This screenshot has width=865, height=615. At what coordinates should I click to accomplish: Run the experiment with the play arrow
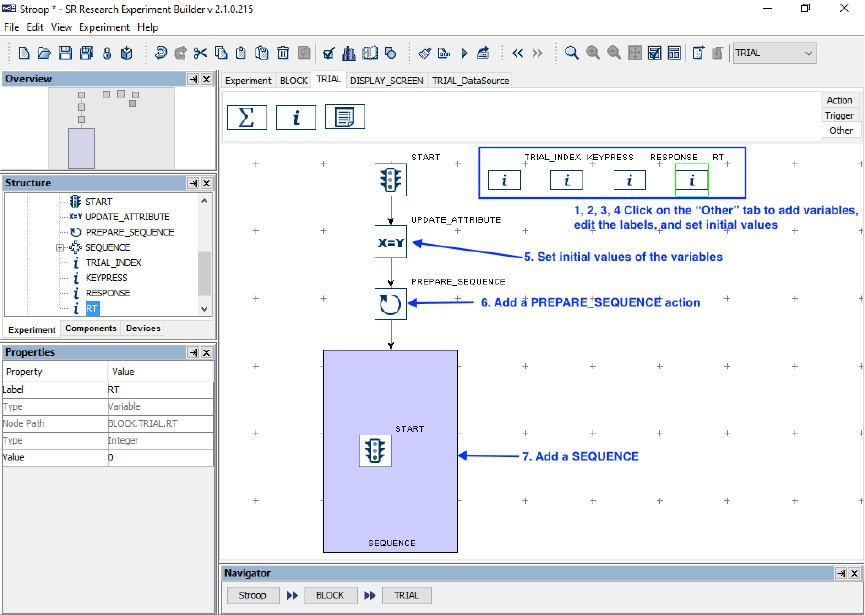(464, 53)
